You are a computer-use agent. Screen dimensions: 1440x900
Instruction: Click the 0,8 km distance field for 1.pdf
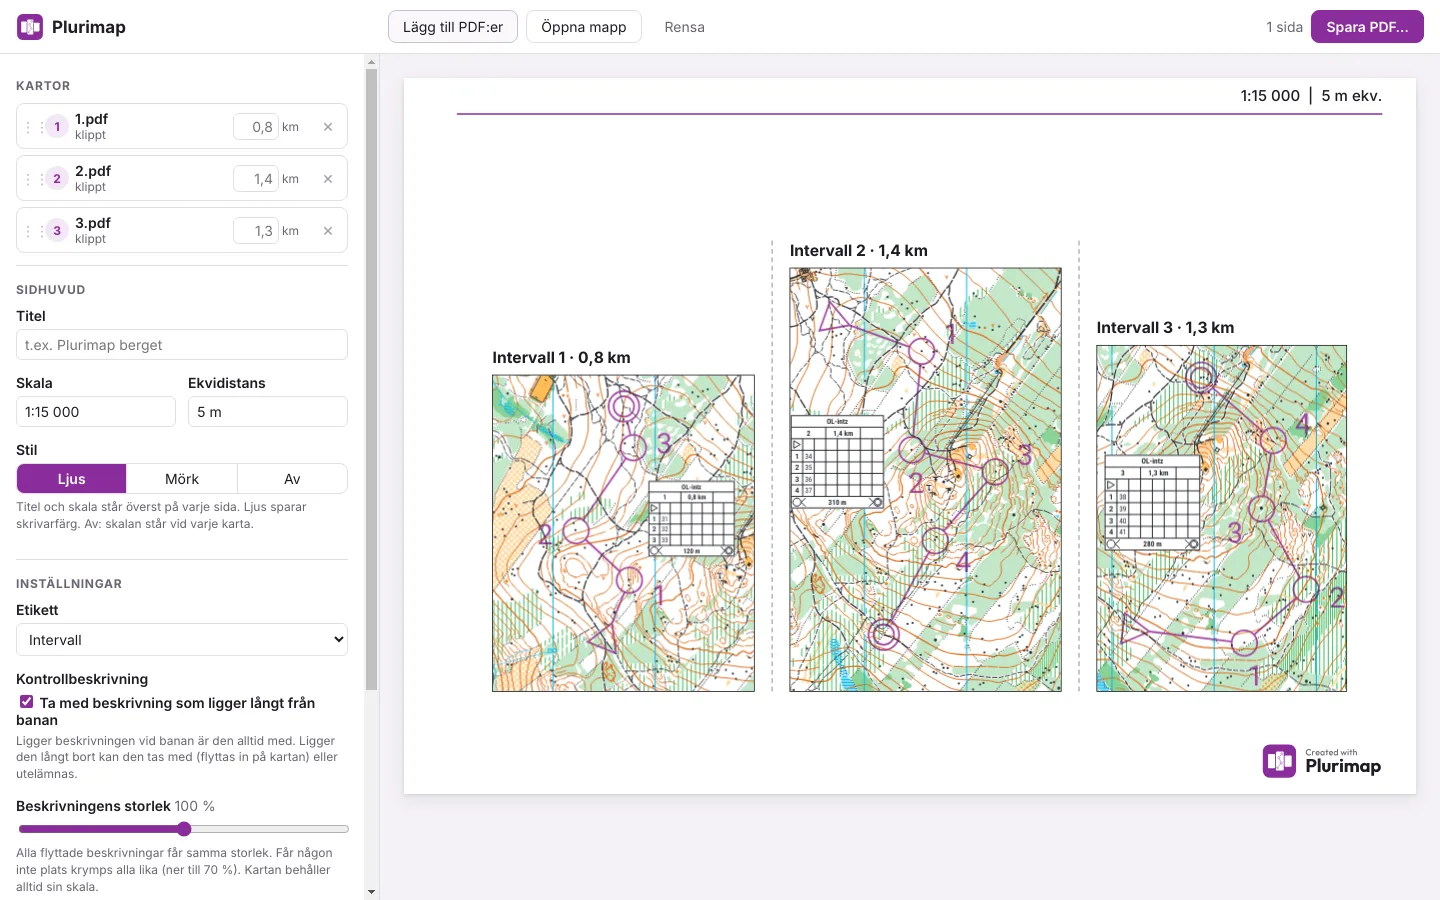[x=256, y=127]
